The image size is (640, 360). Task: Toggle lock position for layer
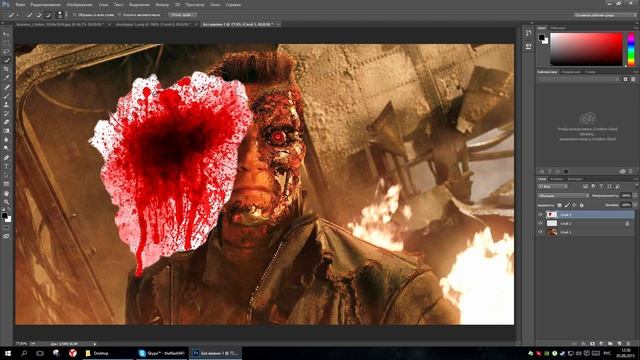pos(574,205)
